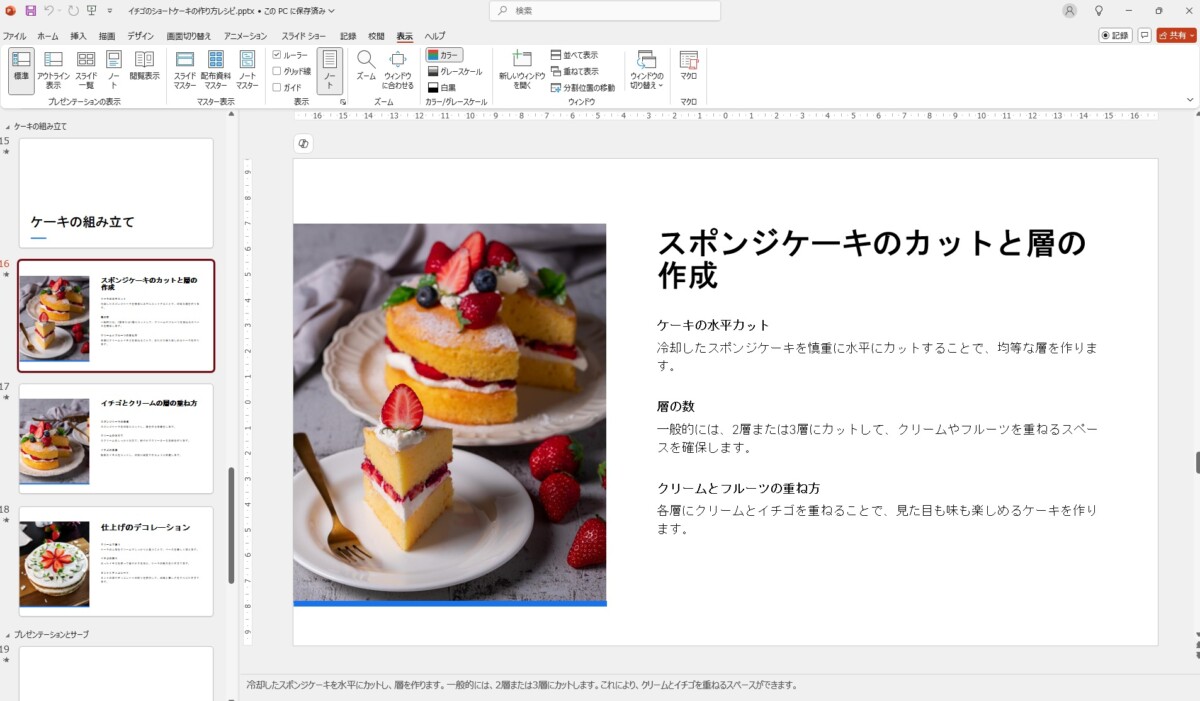Click the Share (共有) button
Viewport: 1200px width, 701px height.
pyautogui.click(x=1176, y=35)
